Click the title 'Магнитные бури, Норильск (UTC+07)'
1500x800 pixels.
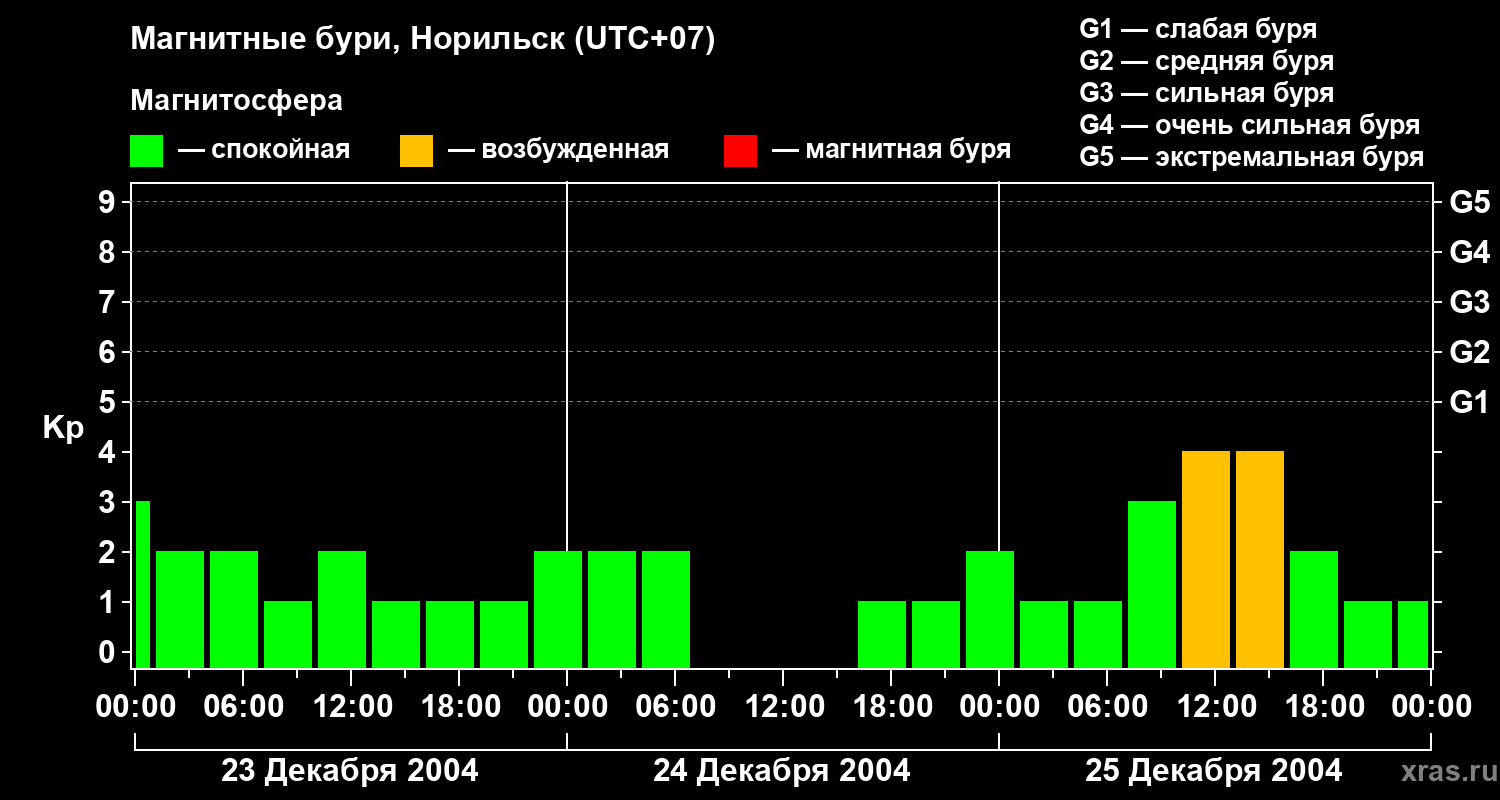423,41
